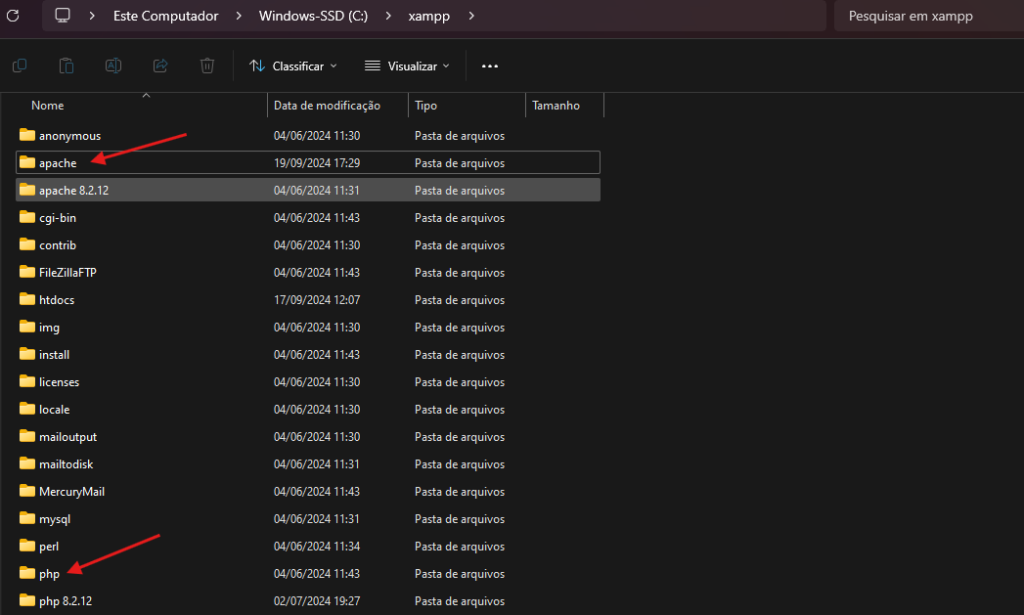Click the Share toolbar icon

coord(160,66)
